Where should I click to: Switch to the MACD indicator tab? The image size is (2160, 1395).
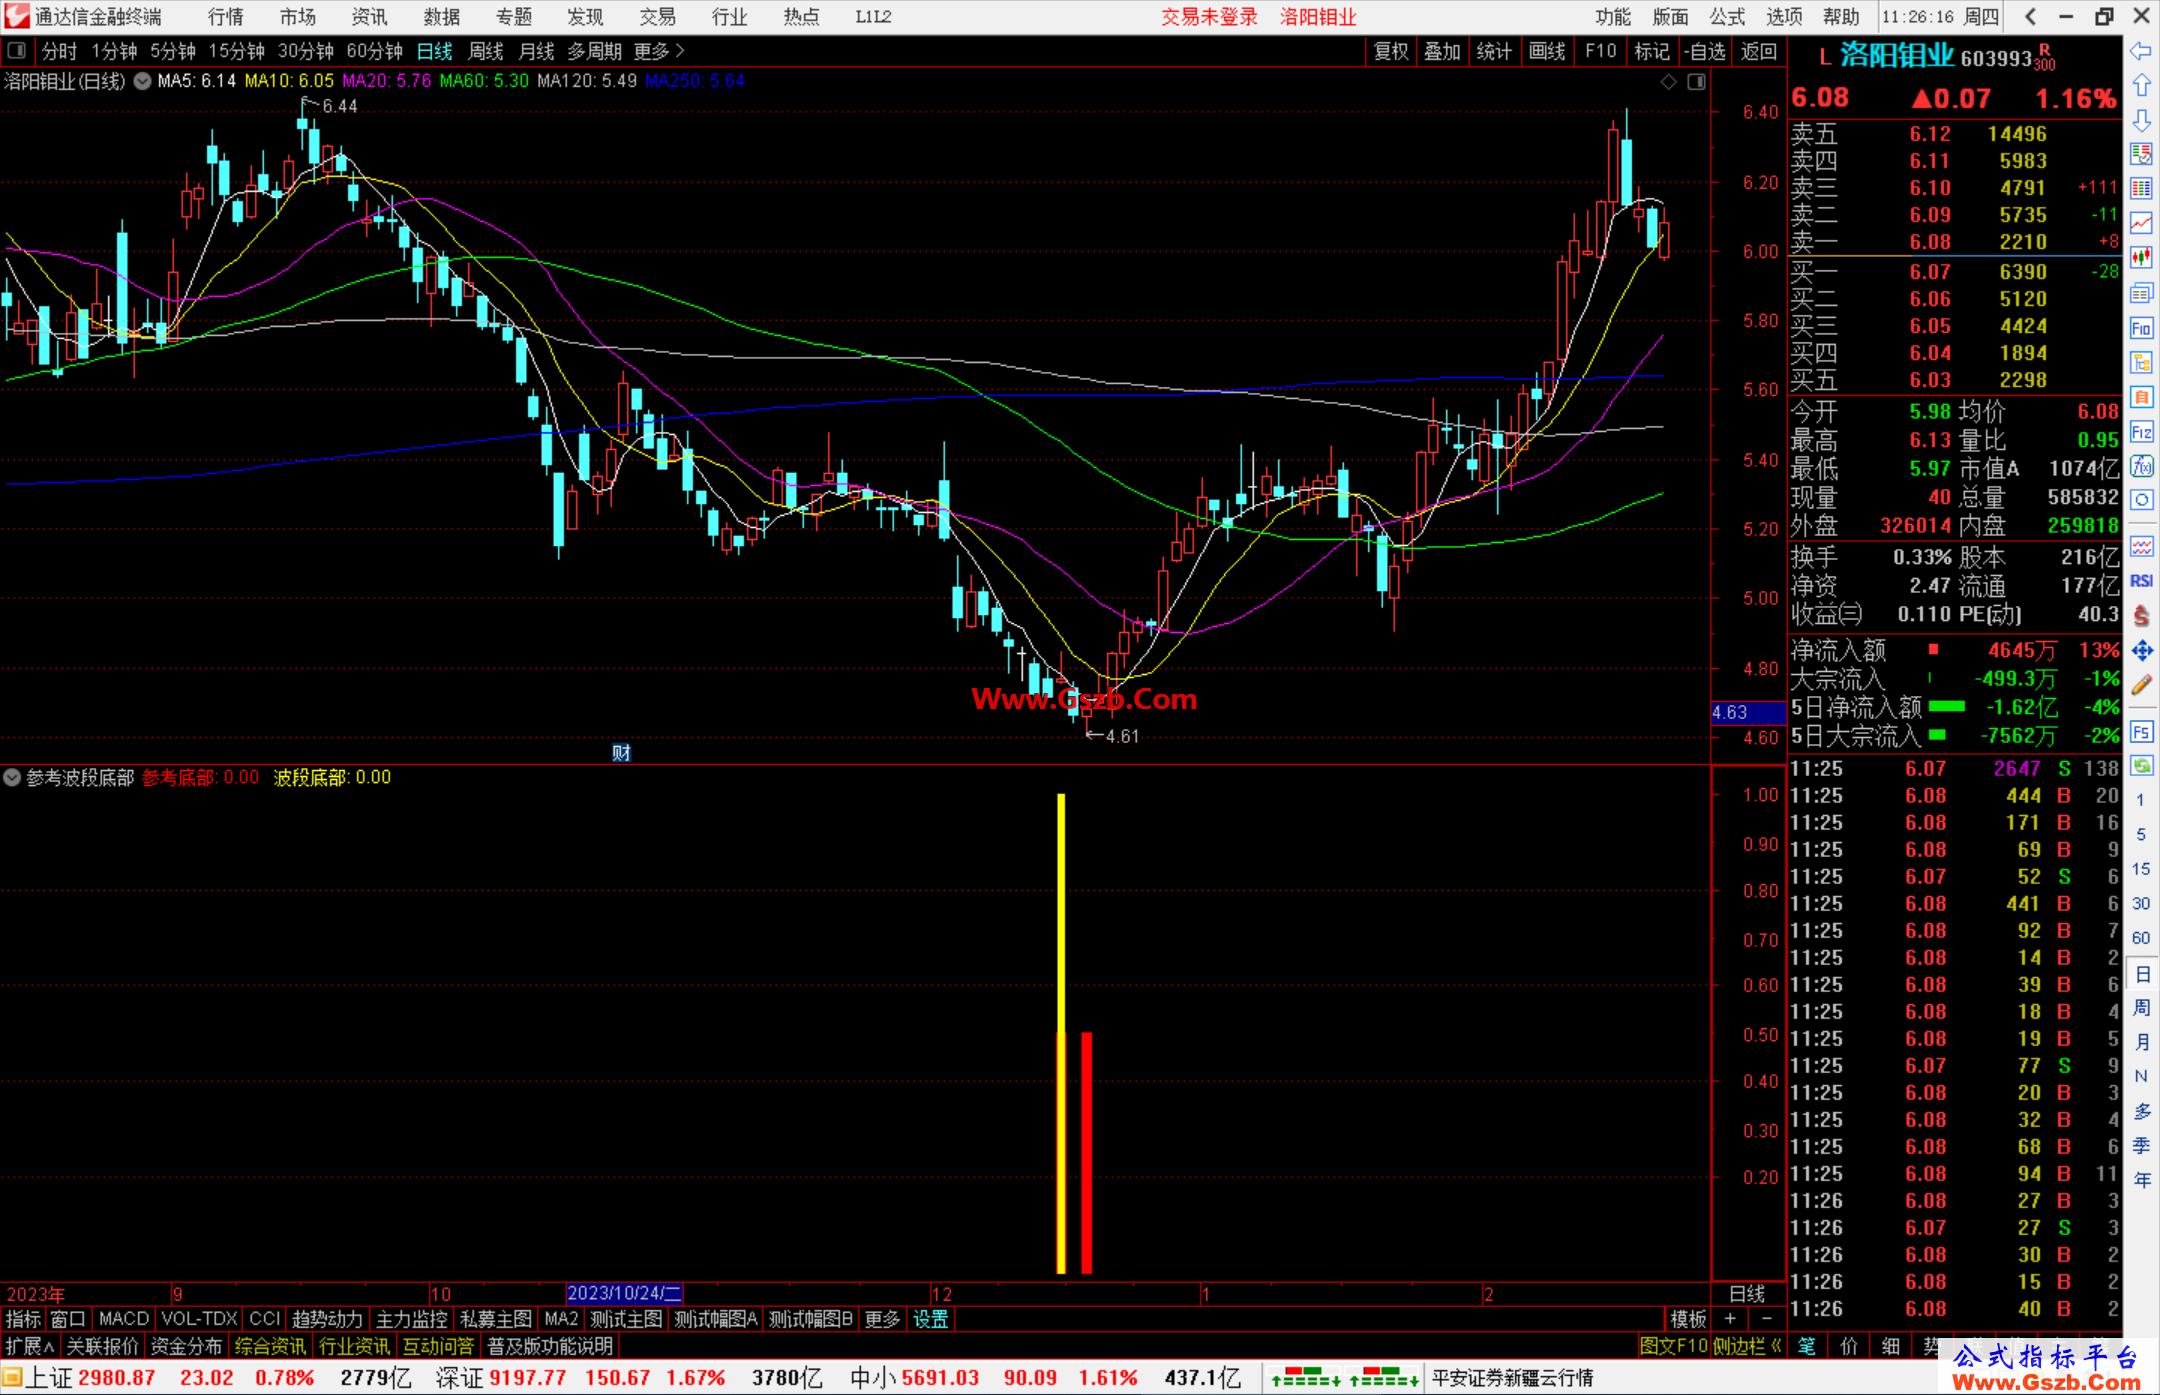(124, 1319)
